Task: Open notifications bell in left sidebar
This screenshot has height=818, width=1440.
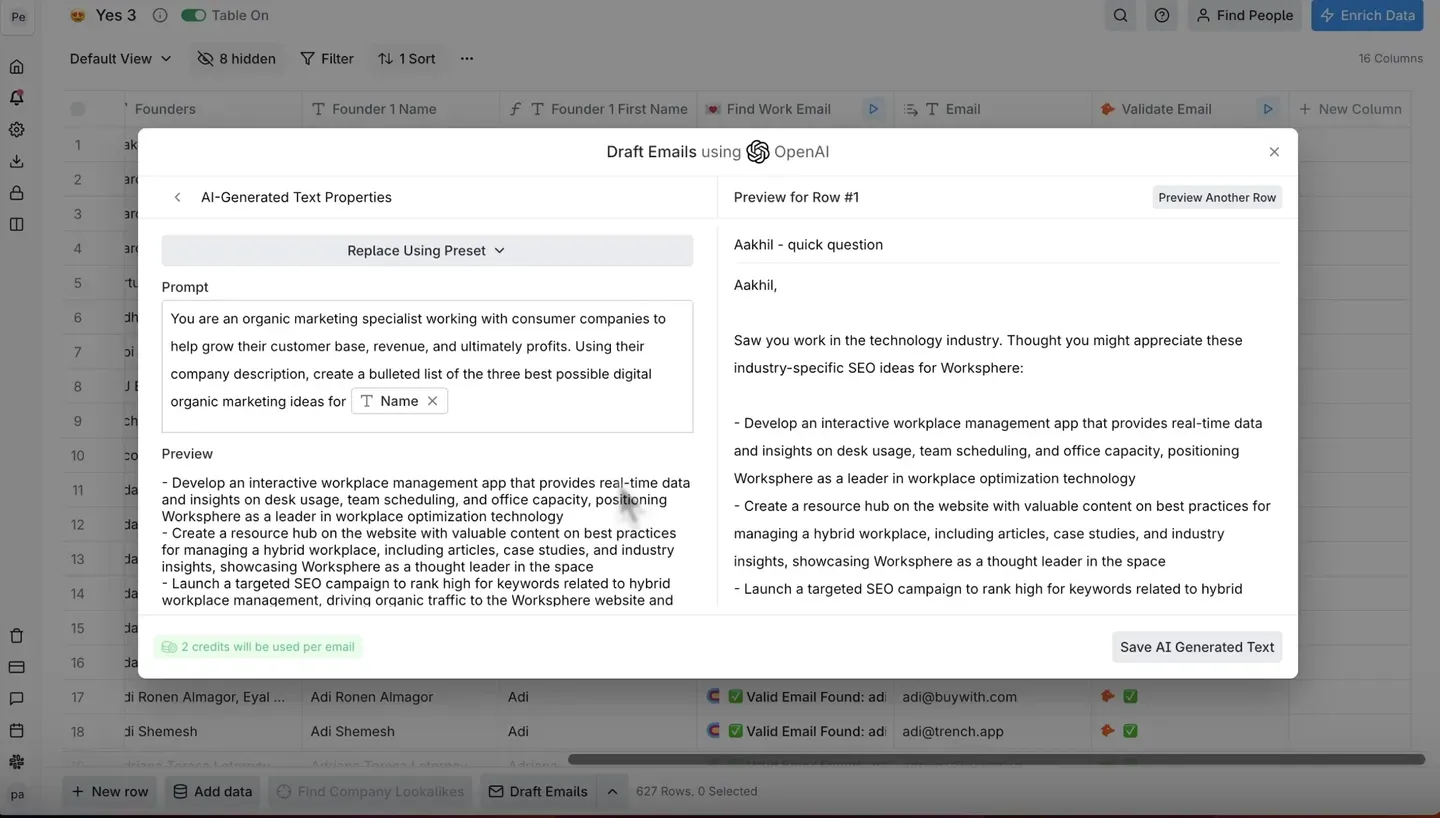Action: coord(16,98)
